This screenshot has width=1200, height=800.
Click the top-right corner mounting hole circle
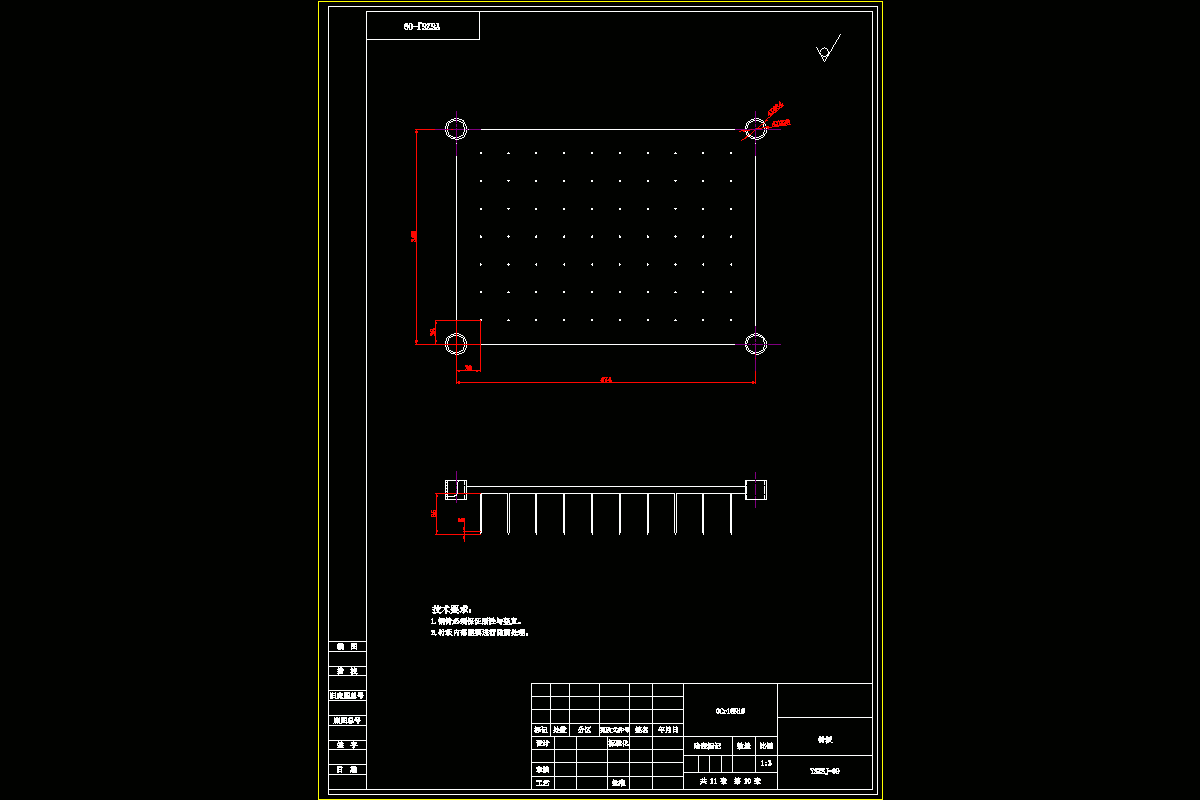(756, 128)
